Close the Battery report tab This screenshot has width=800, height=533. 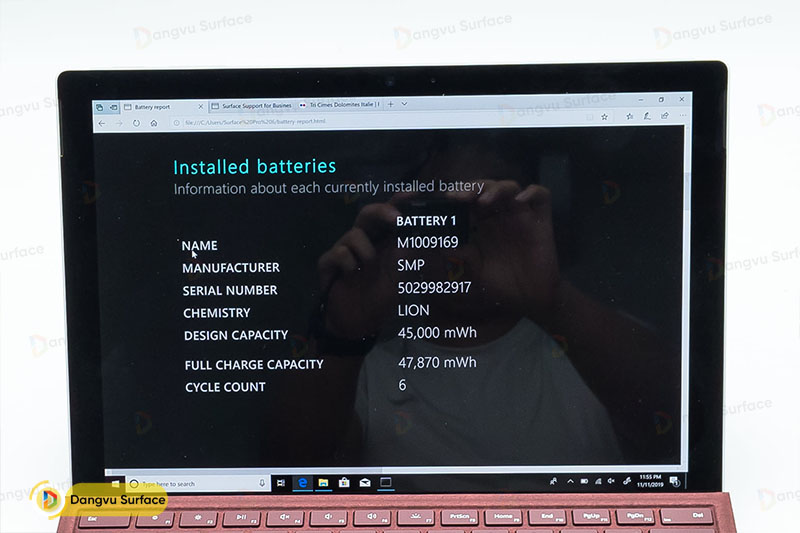[200, 105]
